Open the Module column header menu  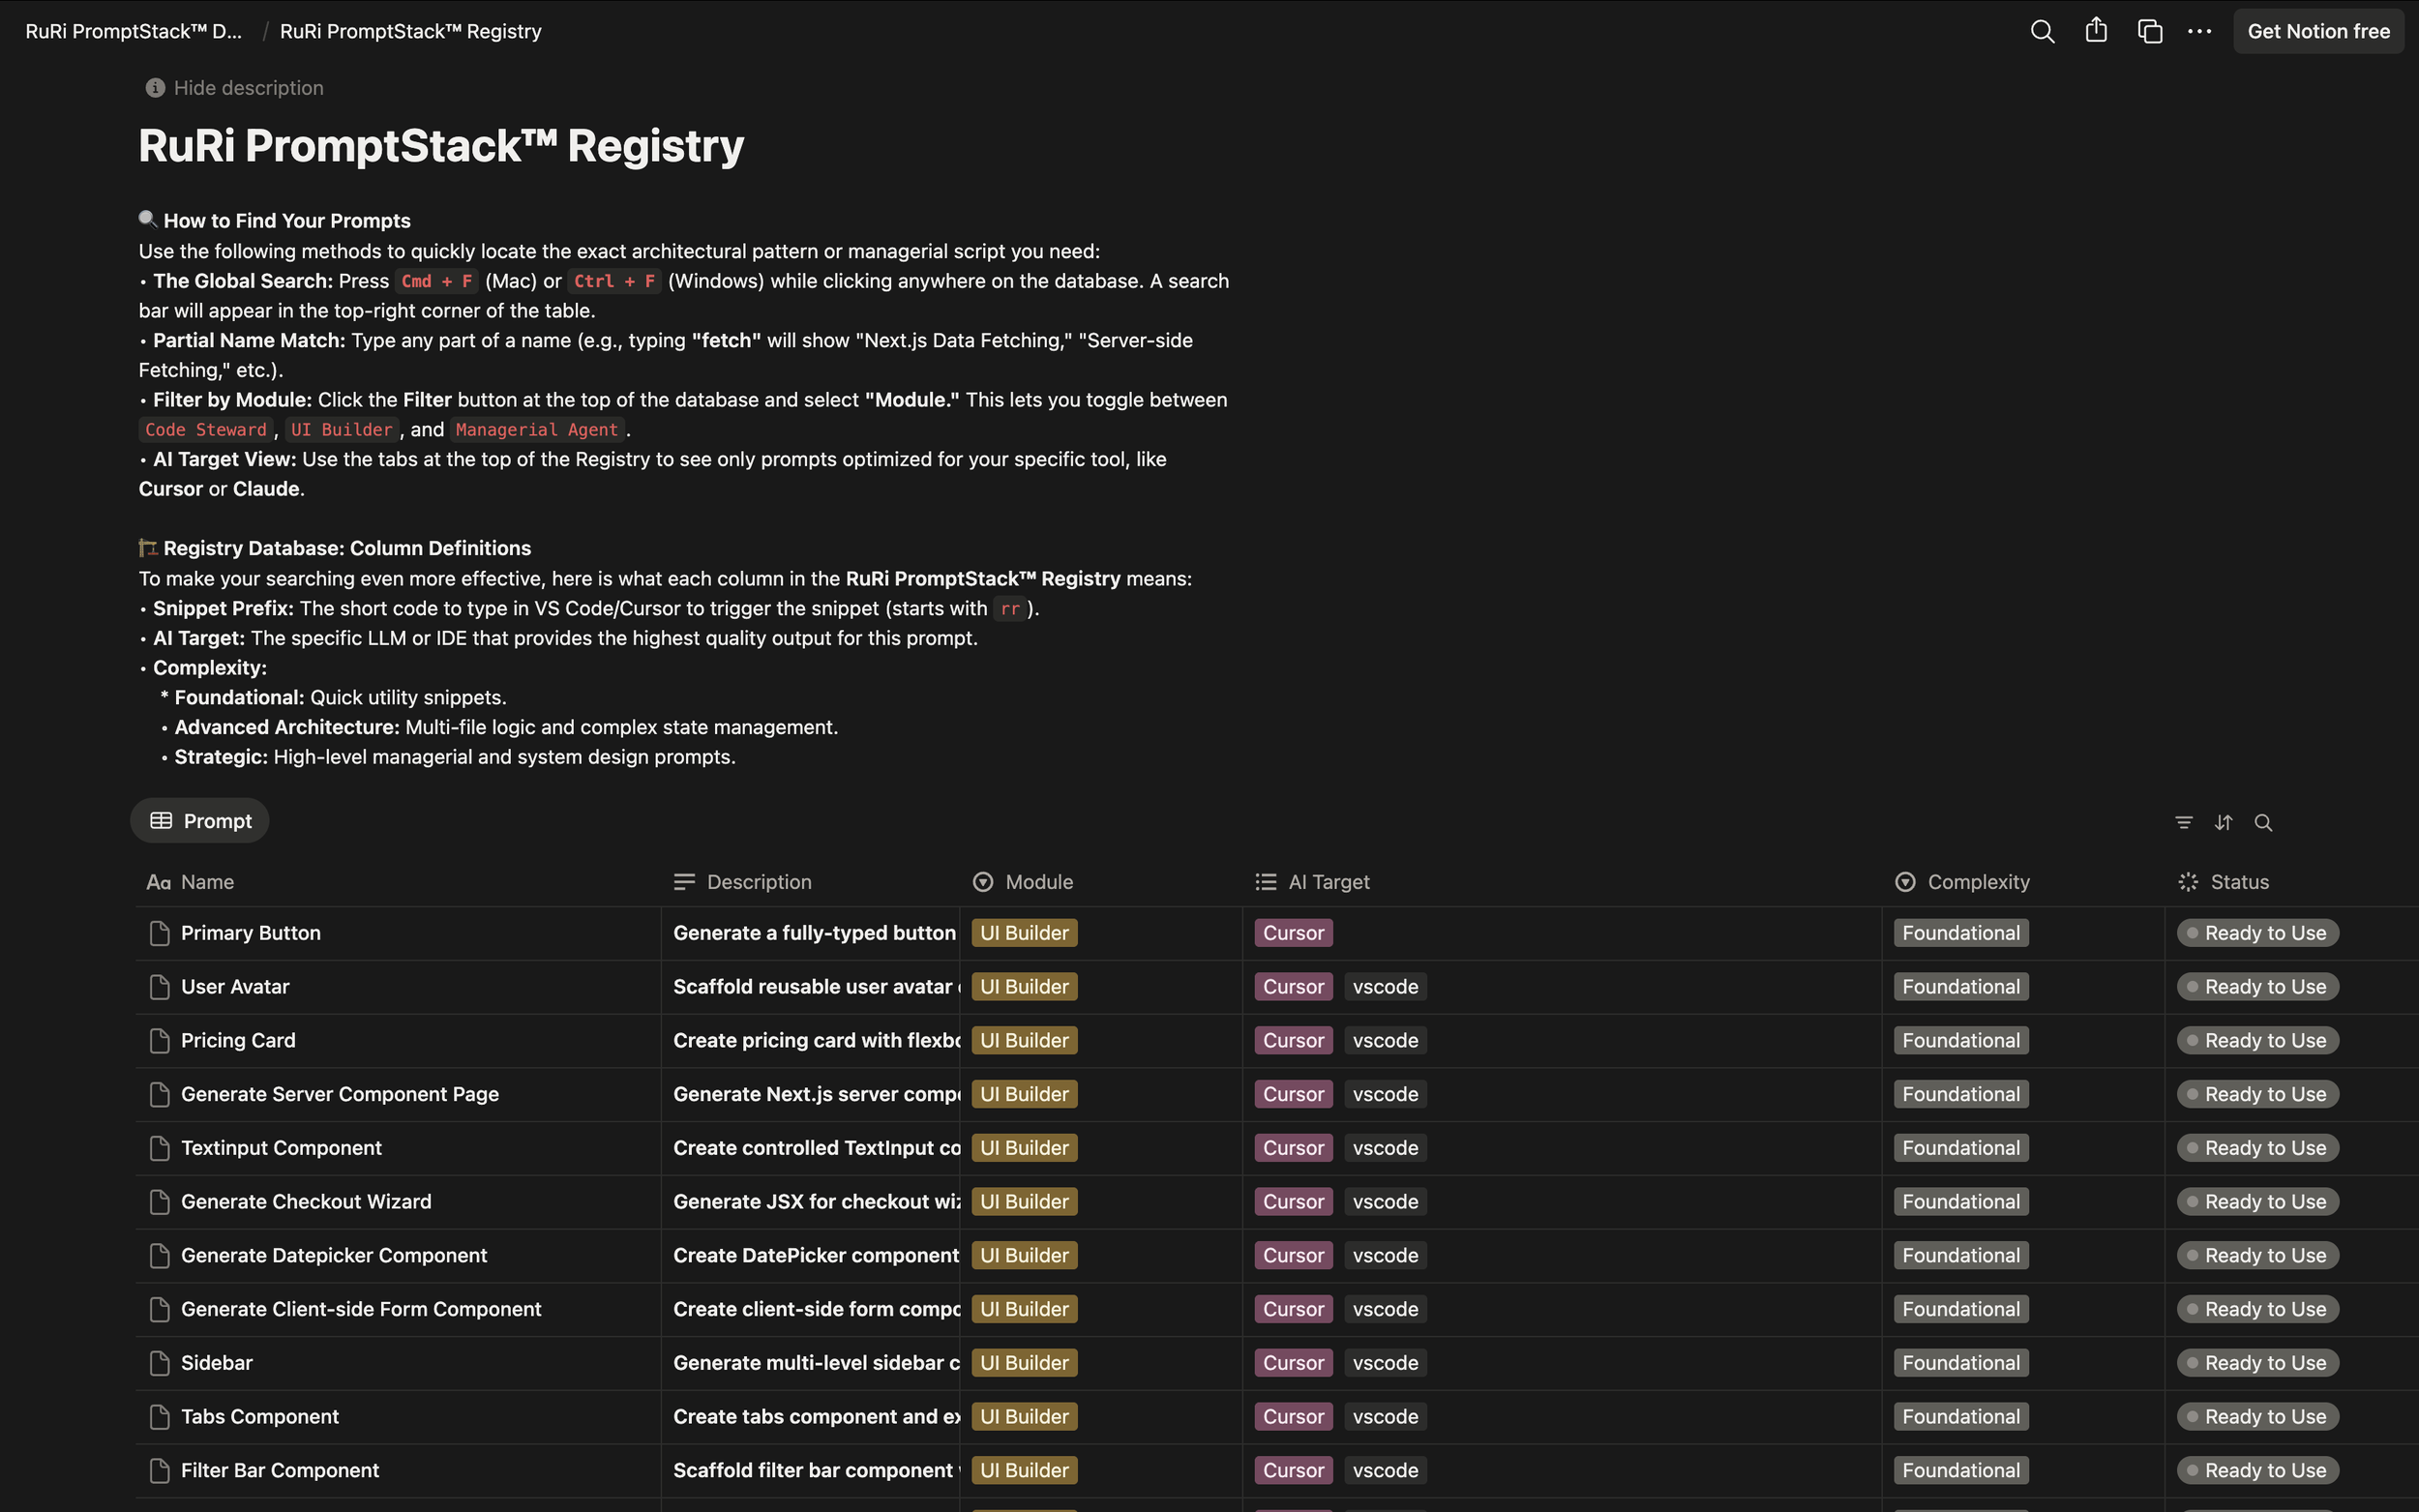(1038, 882)
